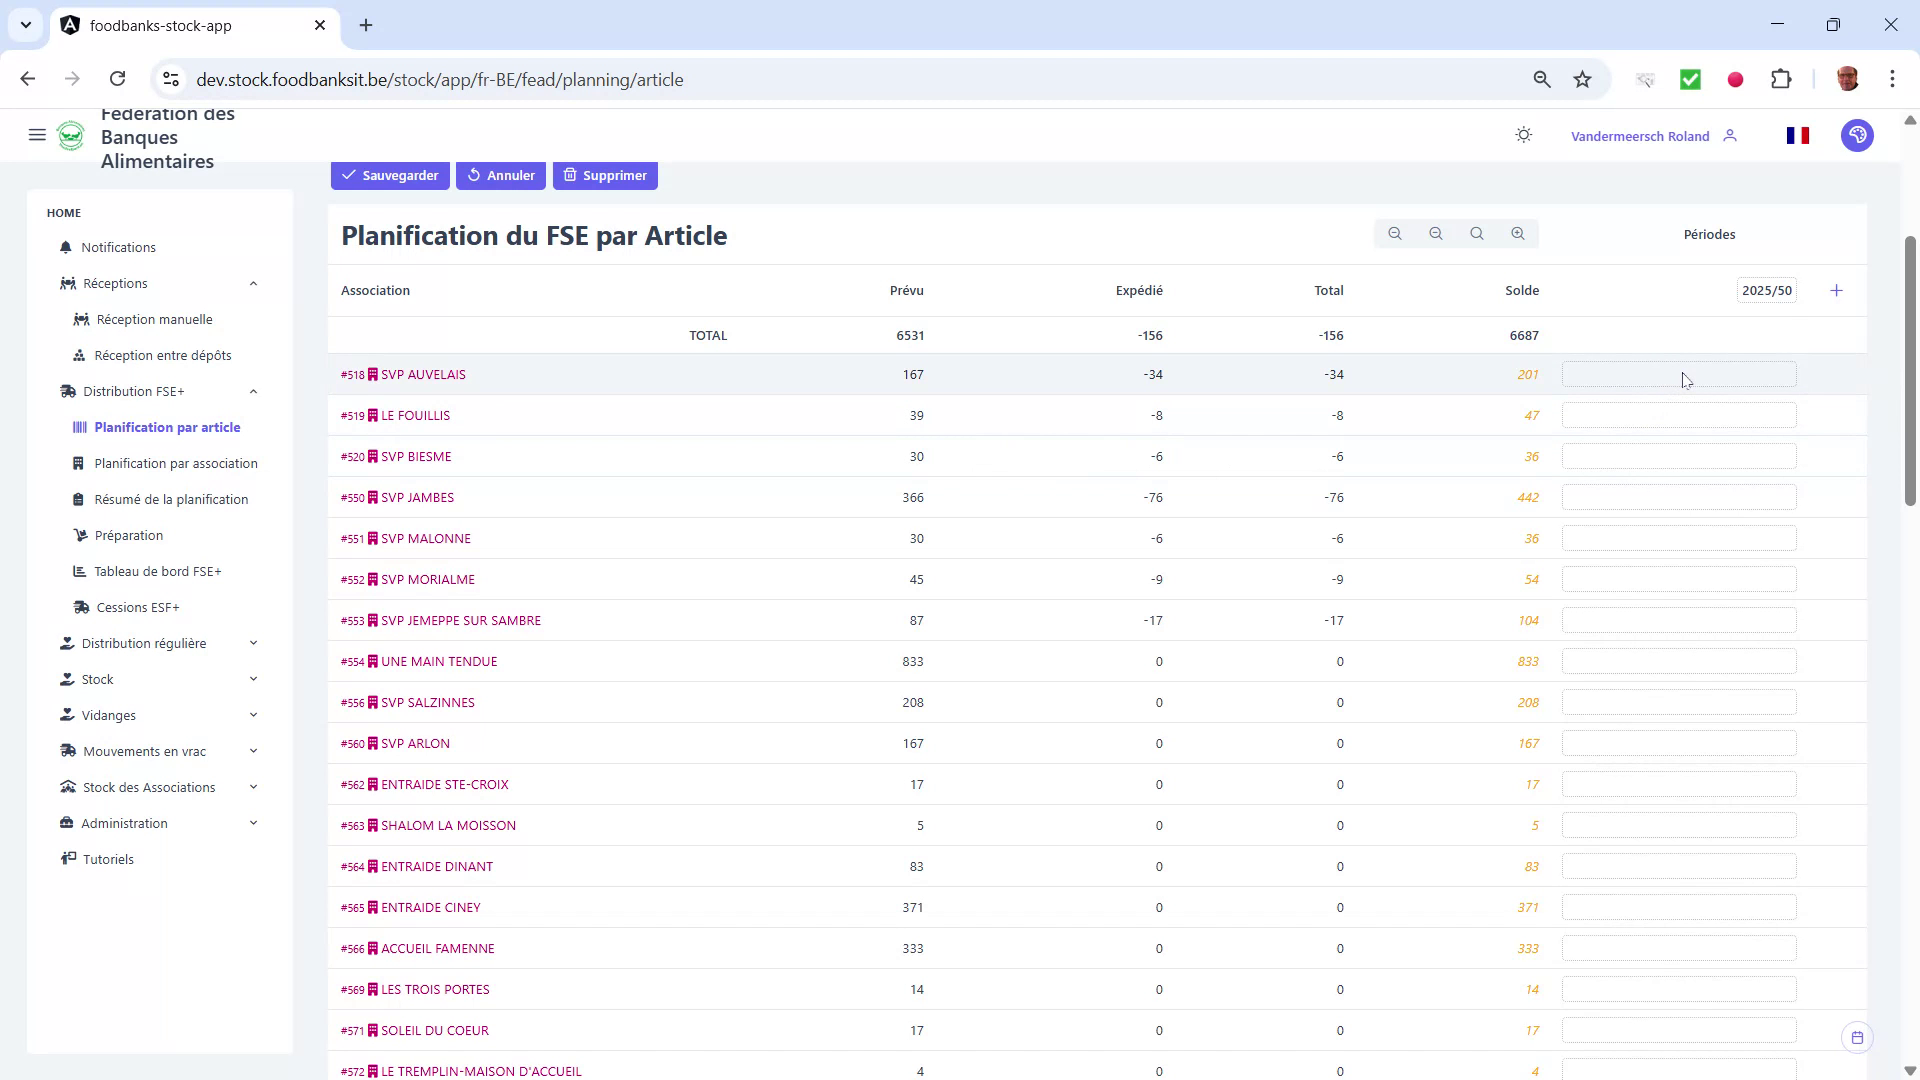Toggle the sidebar hamburger menu
Screen dimensions: 1920x1080
pos(37,135)
